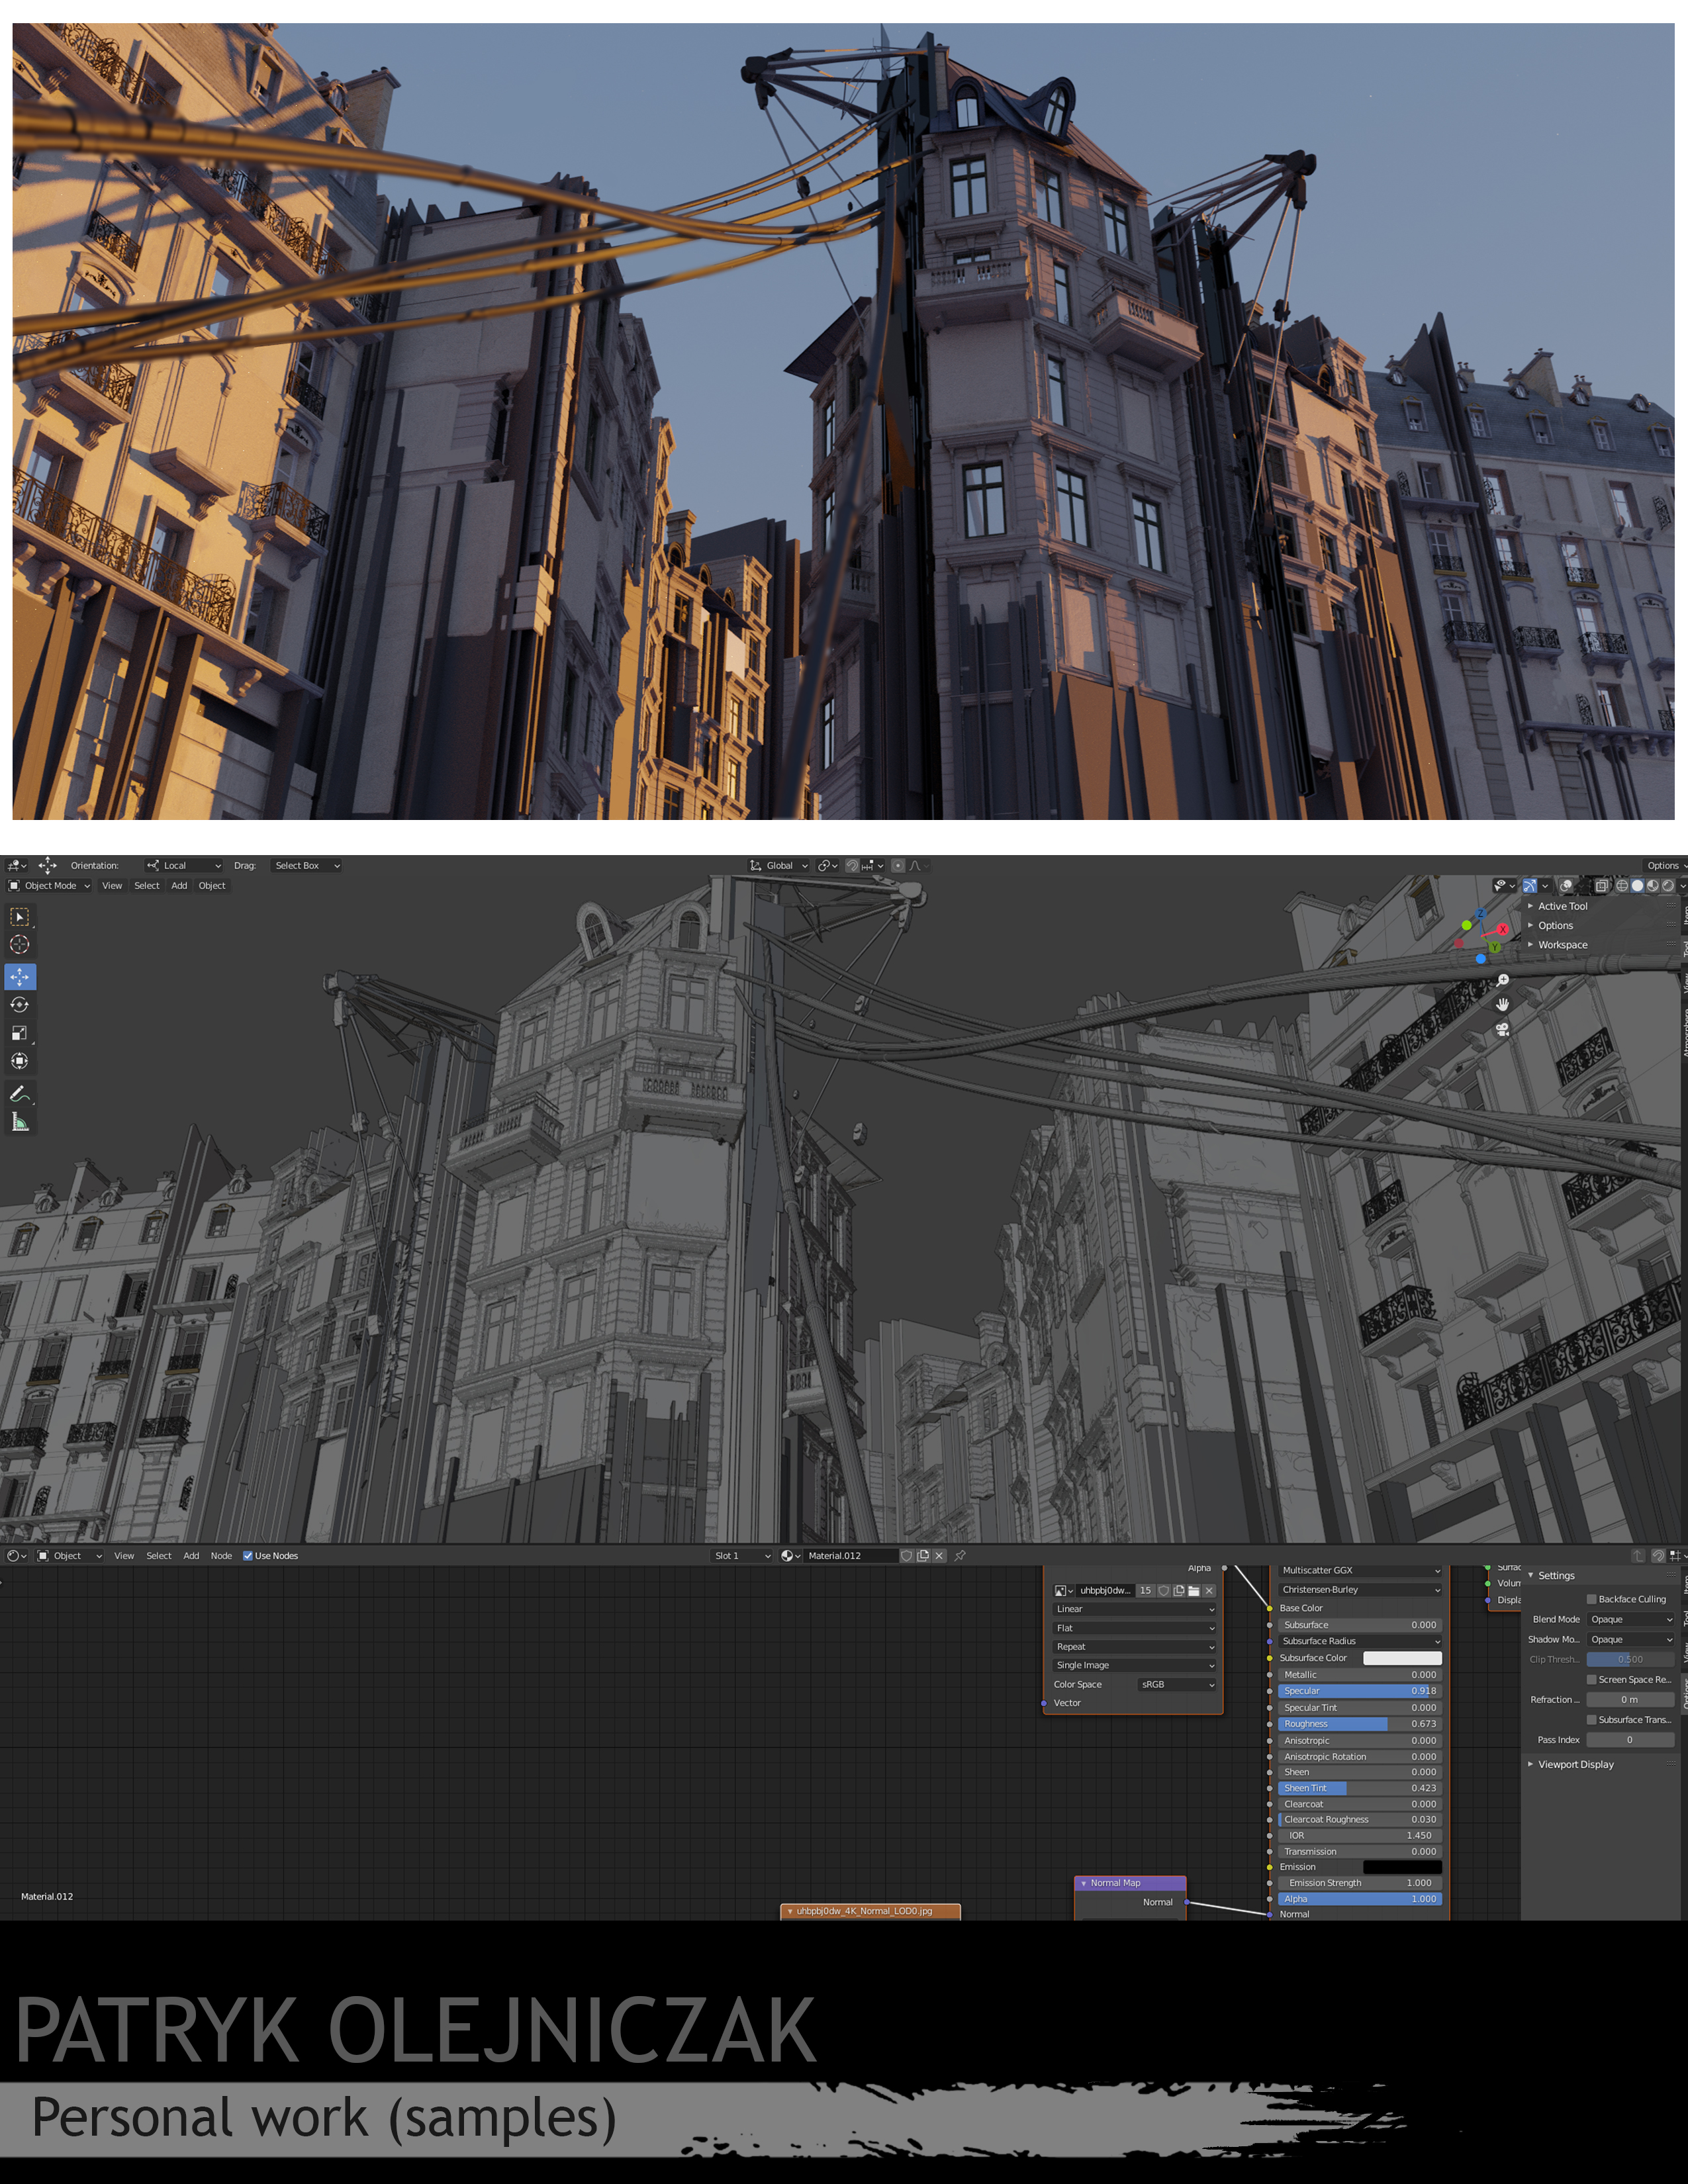Screen dimensions: 1688x2184
Task: Open the Emission color swatch
Action: click(x=1402, y=1867)
